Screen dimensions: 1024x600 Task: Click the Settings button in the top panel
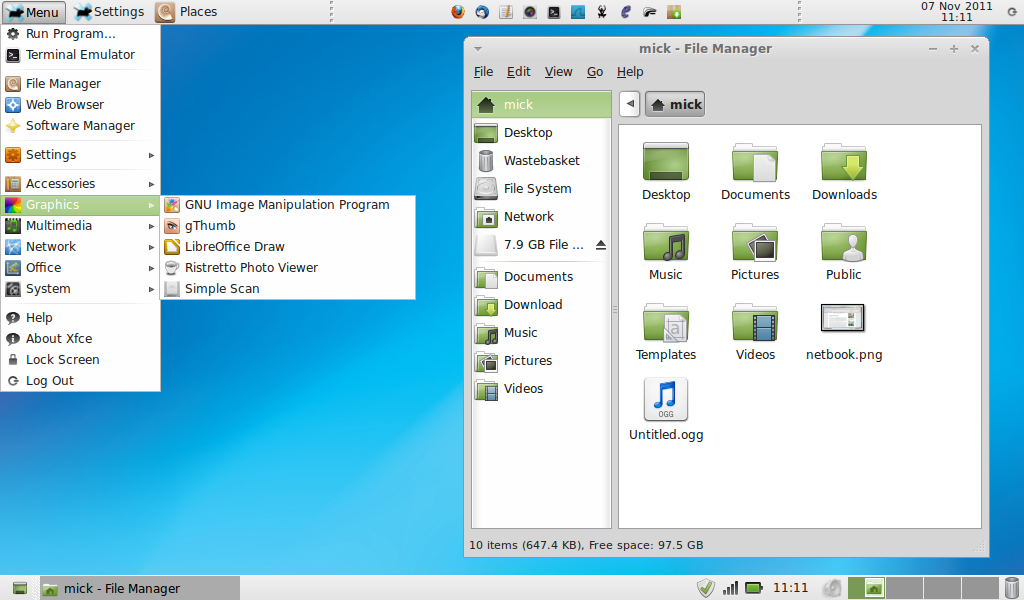click(109, 12)
